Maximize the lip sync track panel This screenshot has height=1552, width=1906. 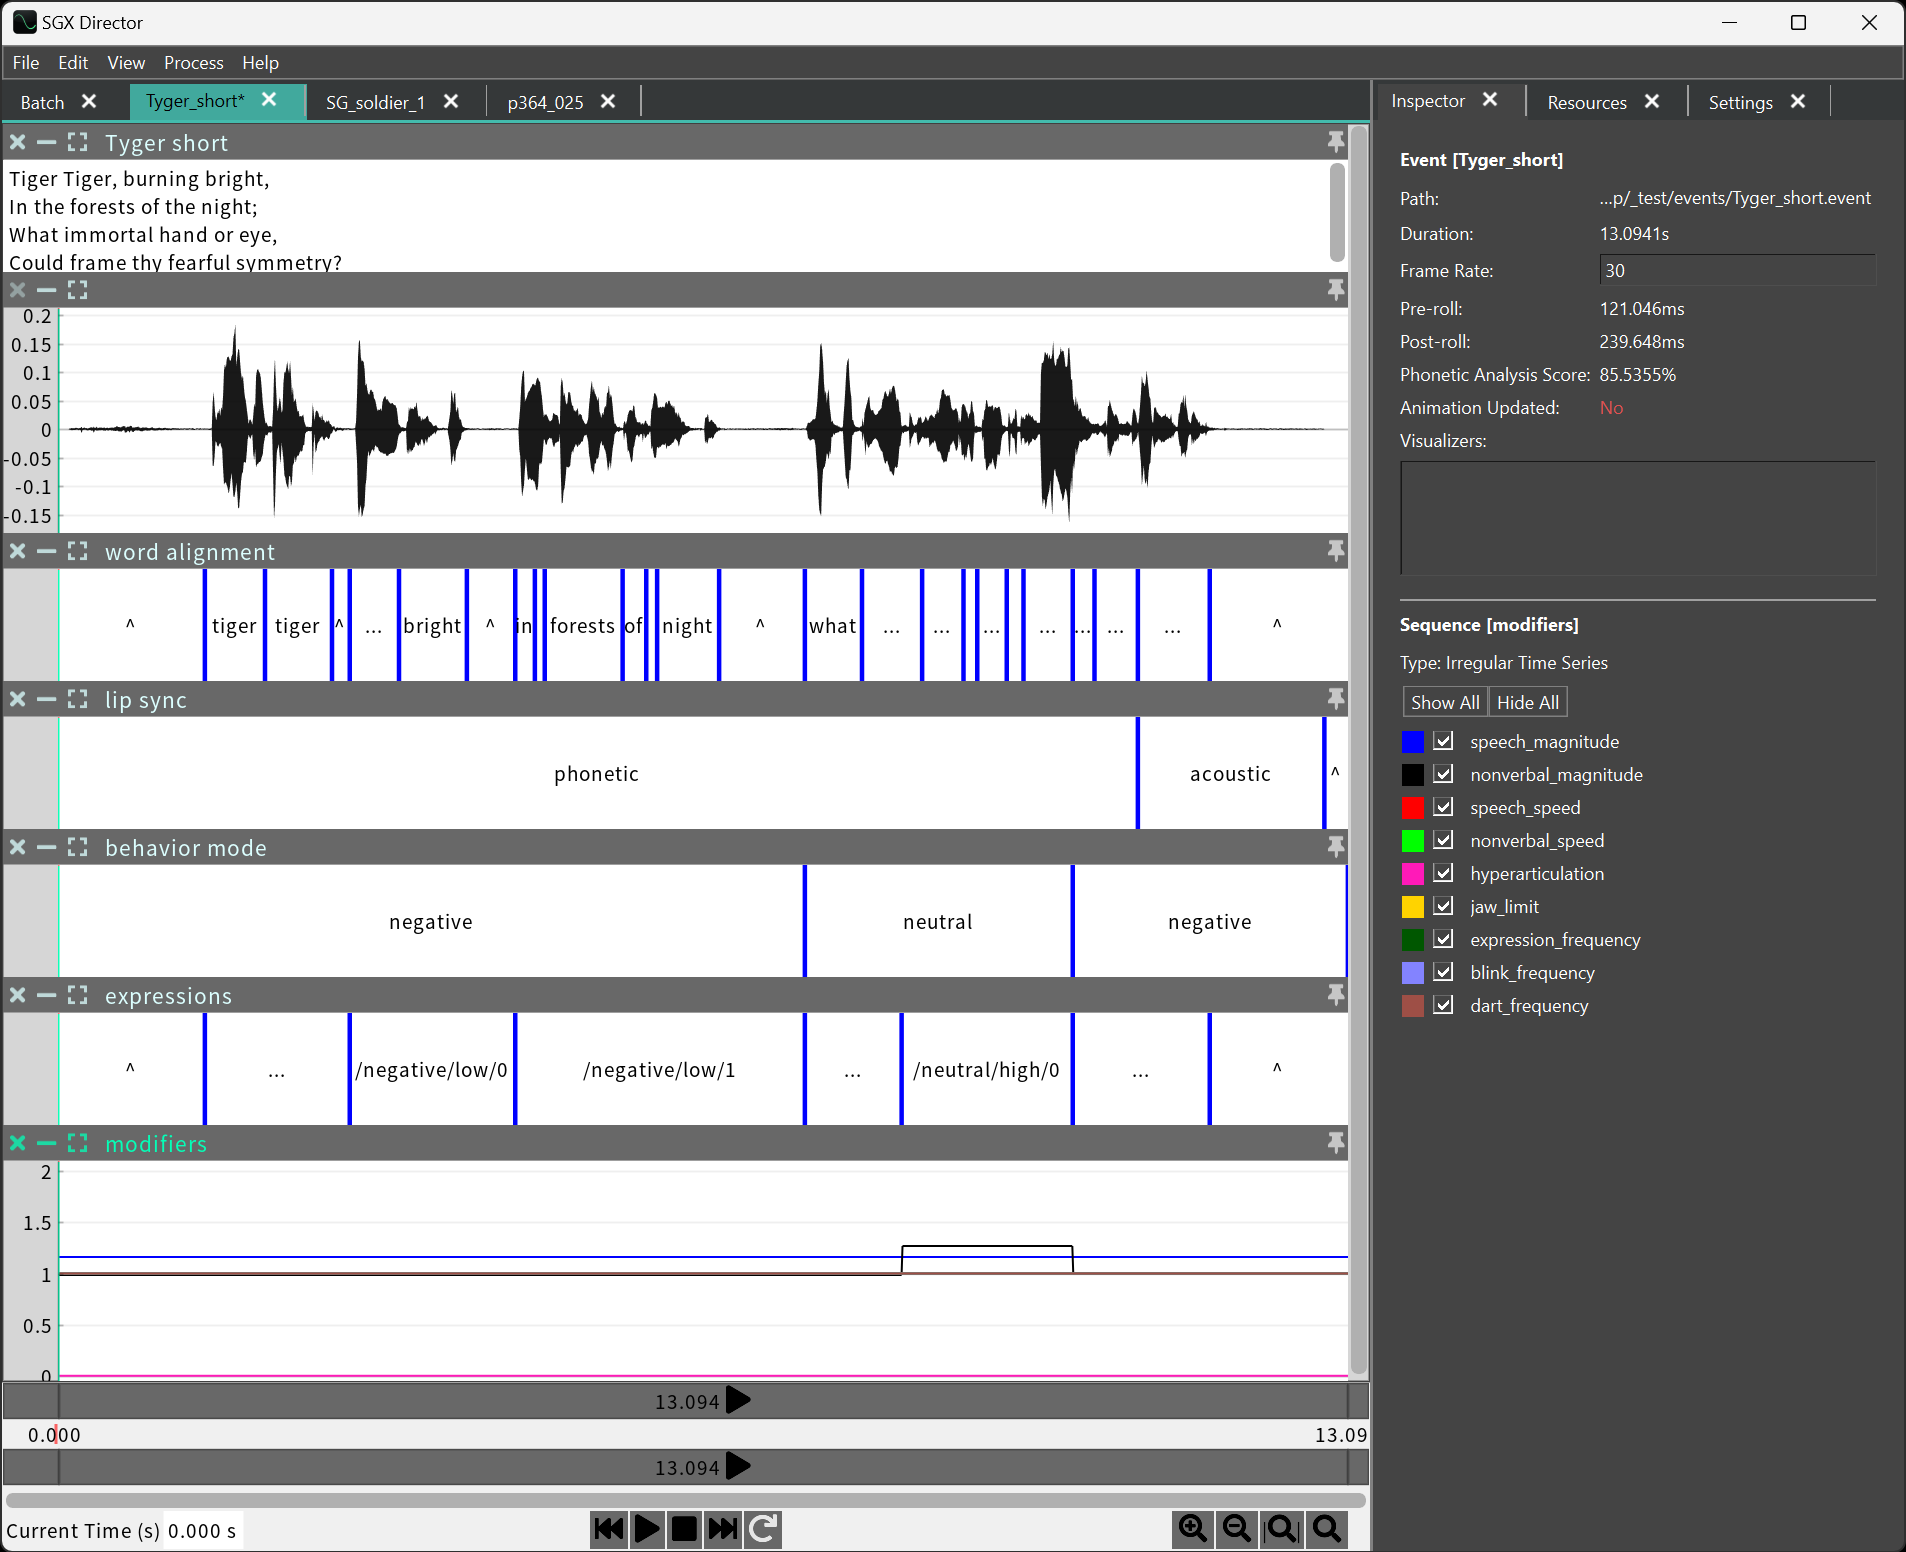[77, 699]
